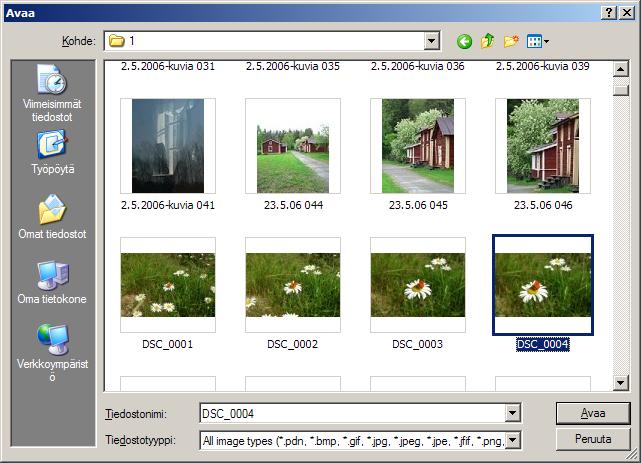Close the Avaa dialog
The height and width of the screenshot is (463, 641).
(x=627, y=13)
